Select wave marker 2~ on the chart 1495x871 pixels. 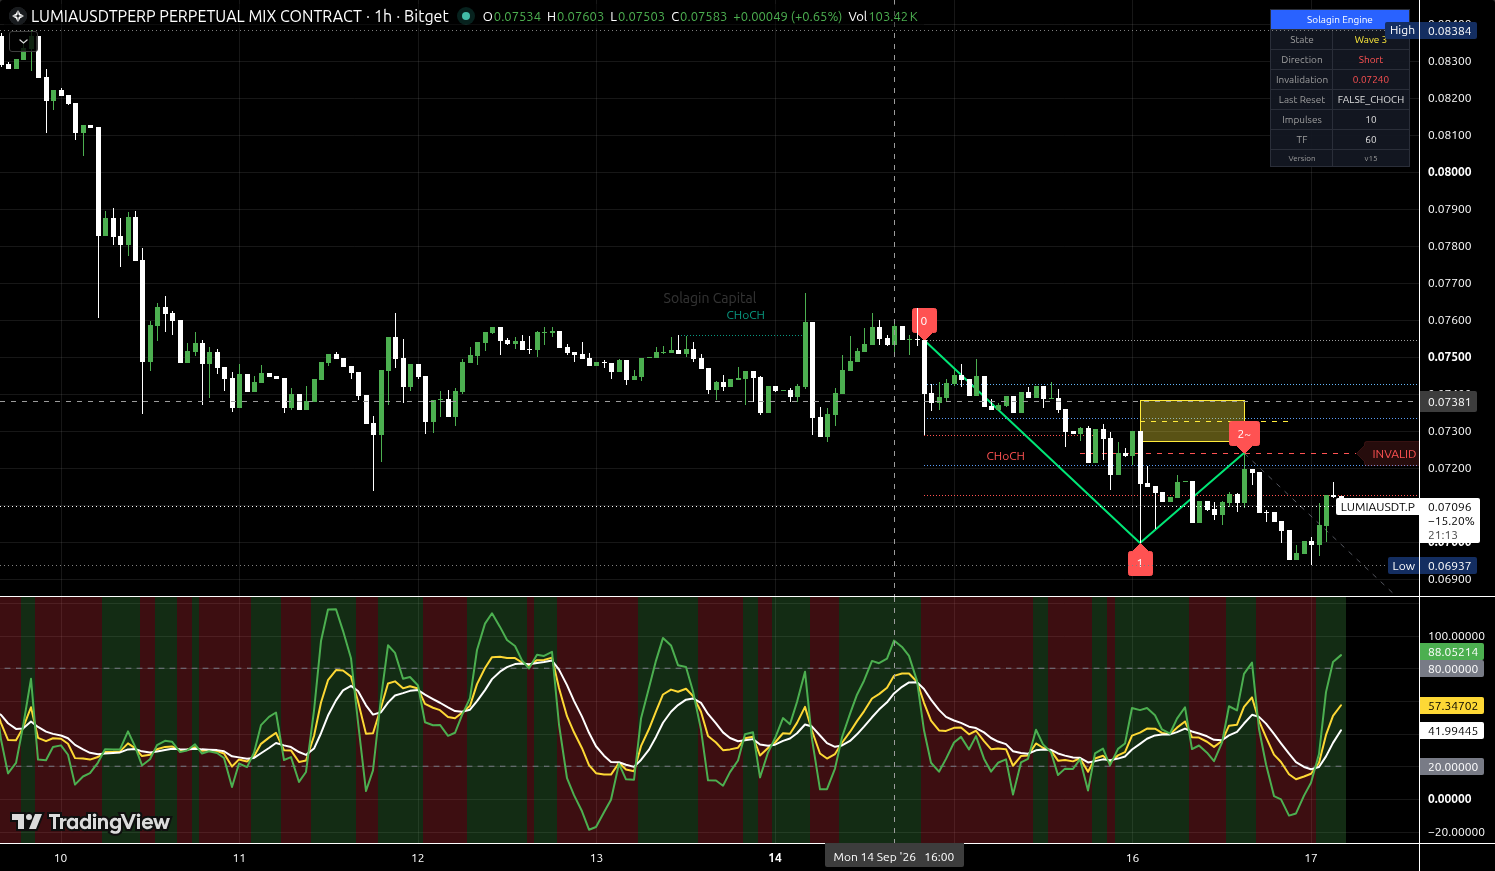point(1244,434)
